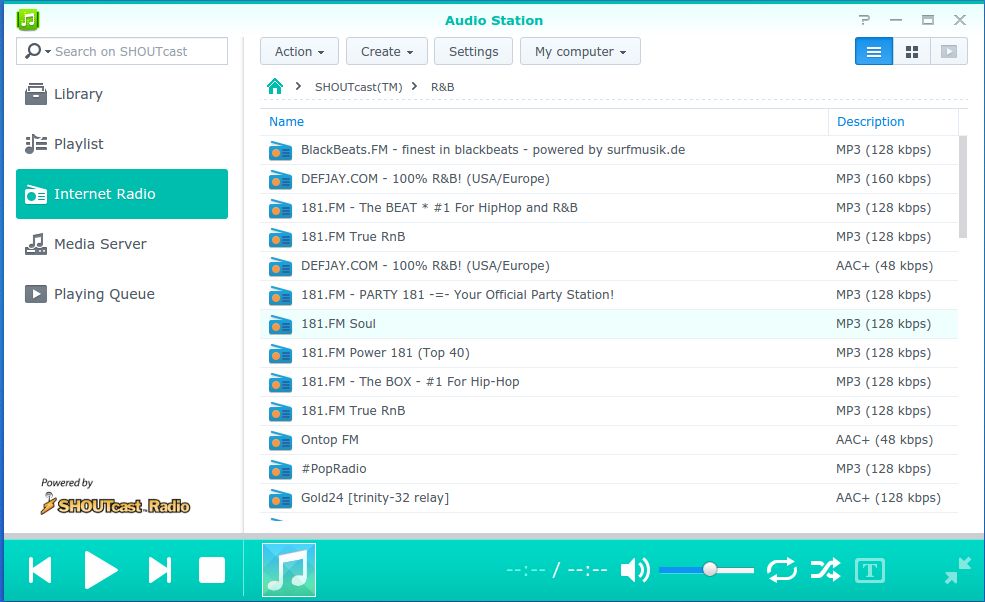Mute audio with speaker icon
This screenshot has height=602, width=985.
point(635,571)
